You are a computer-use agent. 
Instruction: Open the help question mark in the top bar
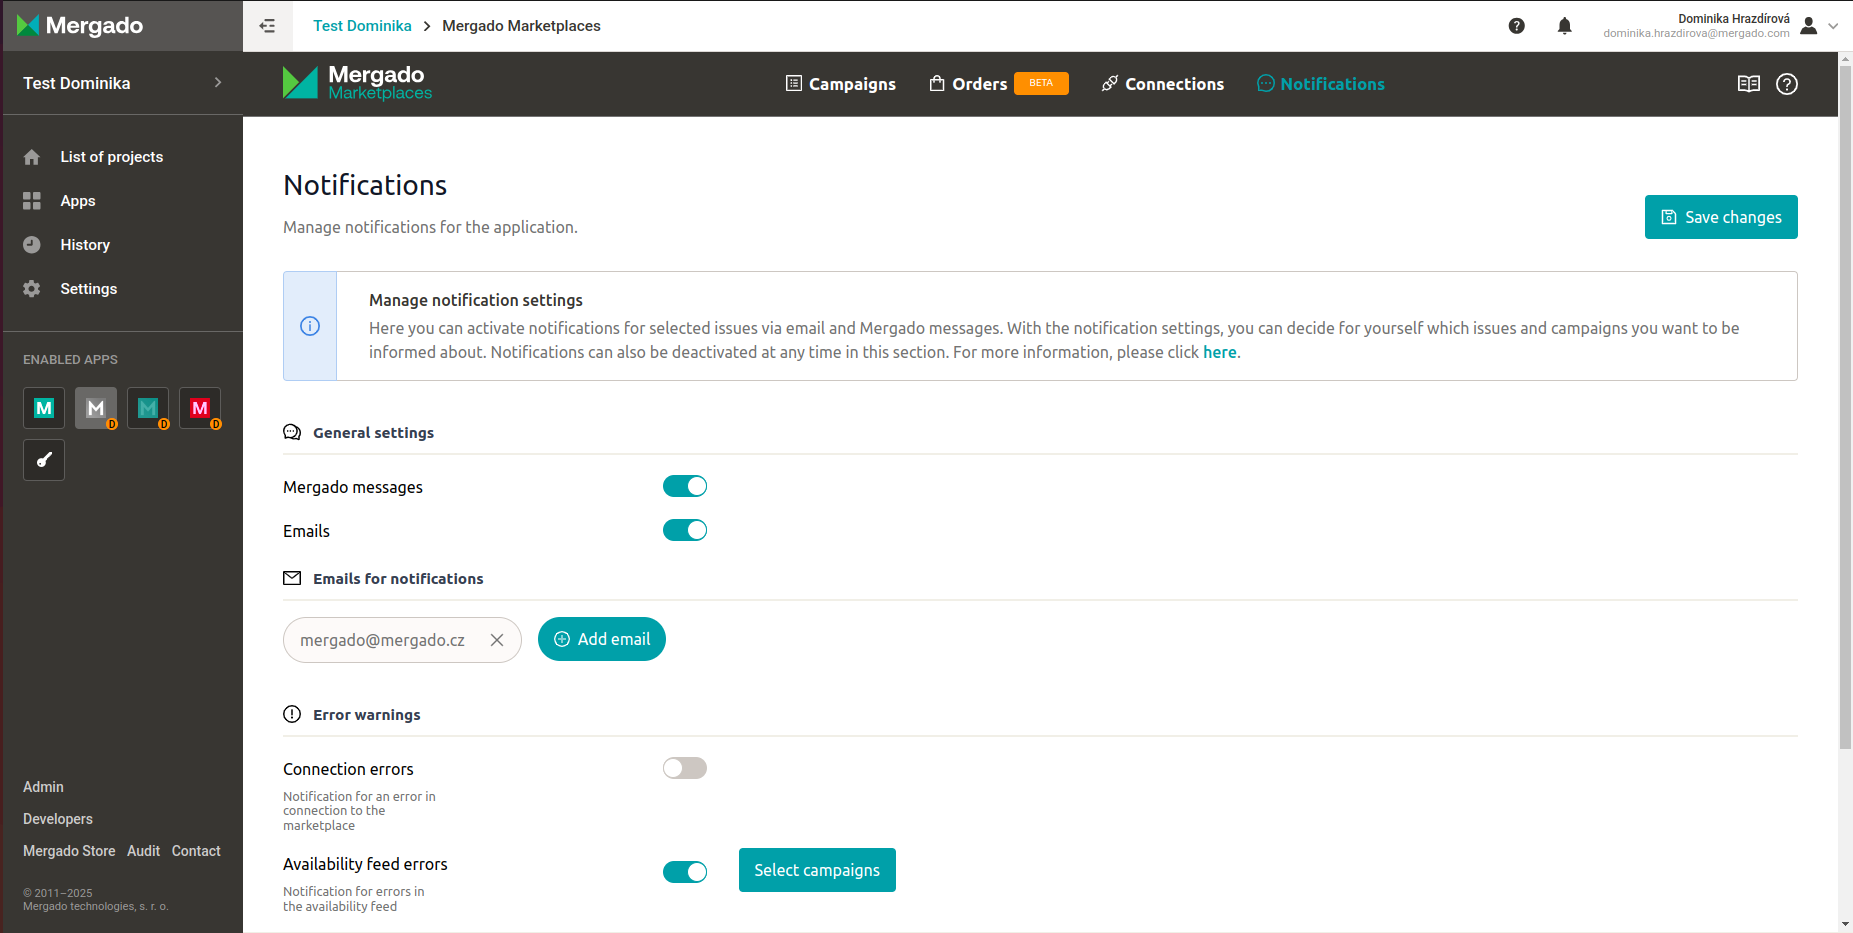pyautogui.click(x=1517, y=26)
